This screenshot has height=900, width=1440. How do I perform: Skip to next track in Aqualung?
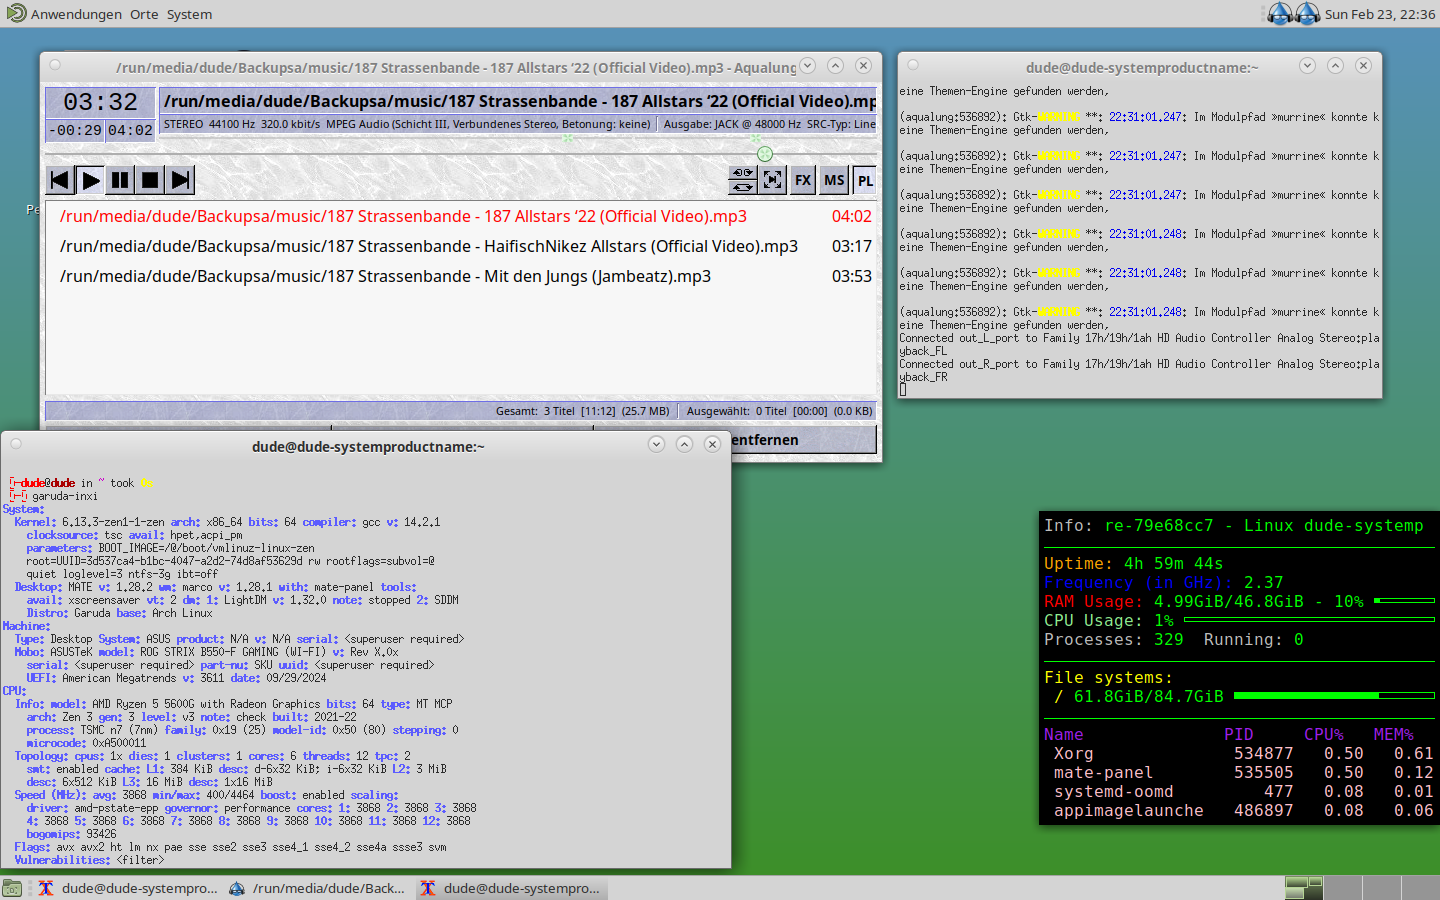pos(180,180)
